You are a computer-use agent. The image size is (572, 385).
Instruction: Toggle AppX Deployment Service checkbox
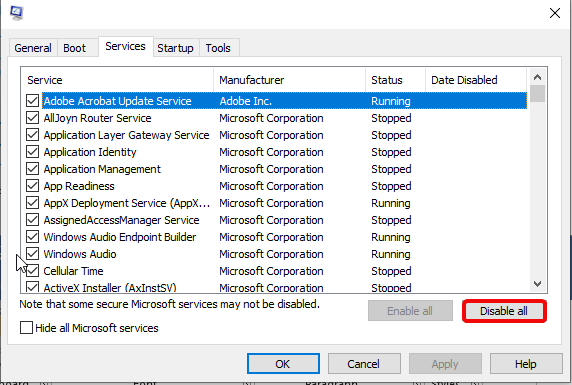(32, 203)
